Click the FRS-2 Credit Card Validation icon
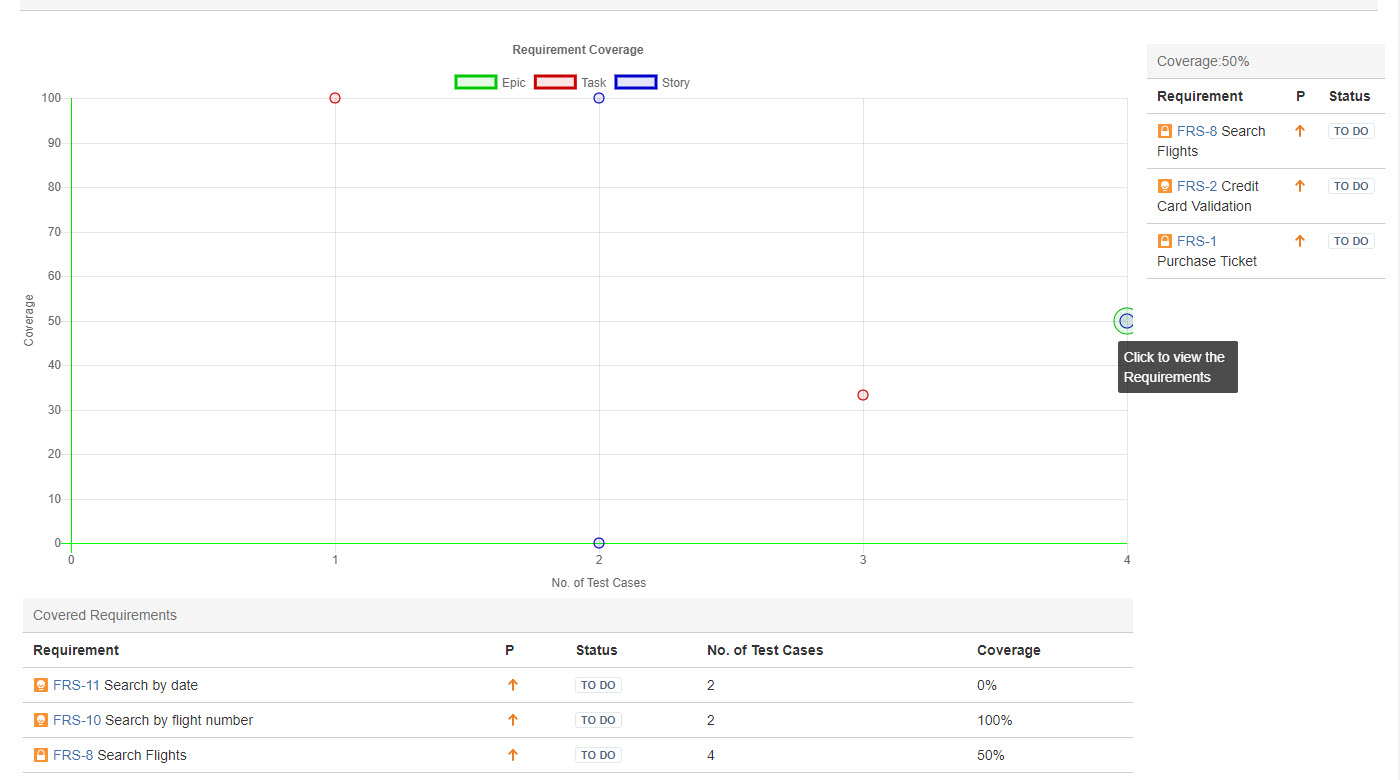 click(1164, 186)
